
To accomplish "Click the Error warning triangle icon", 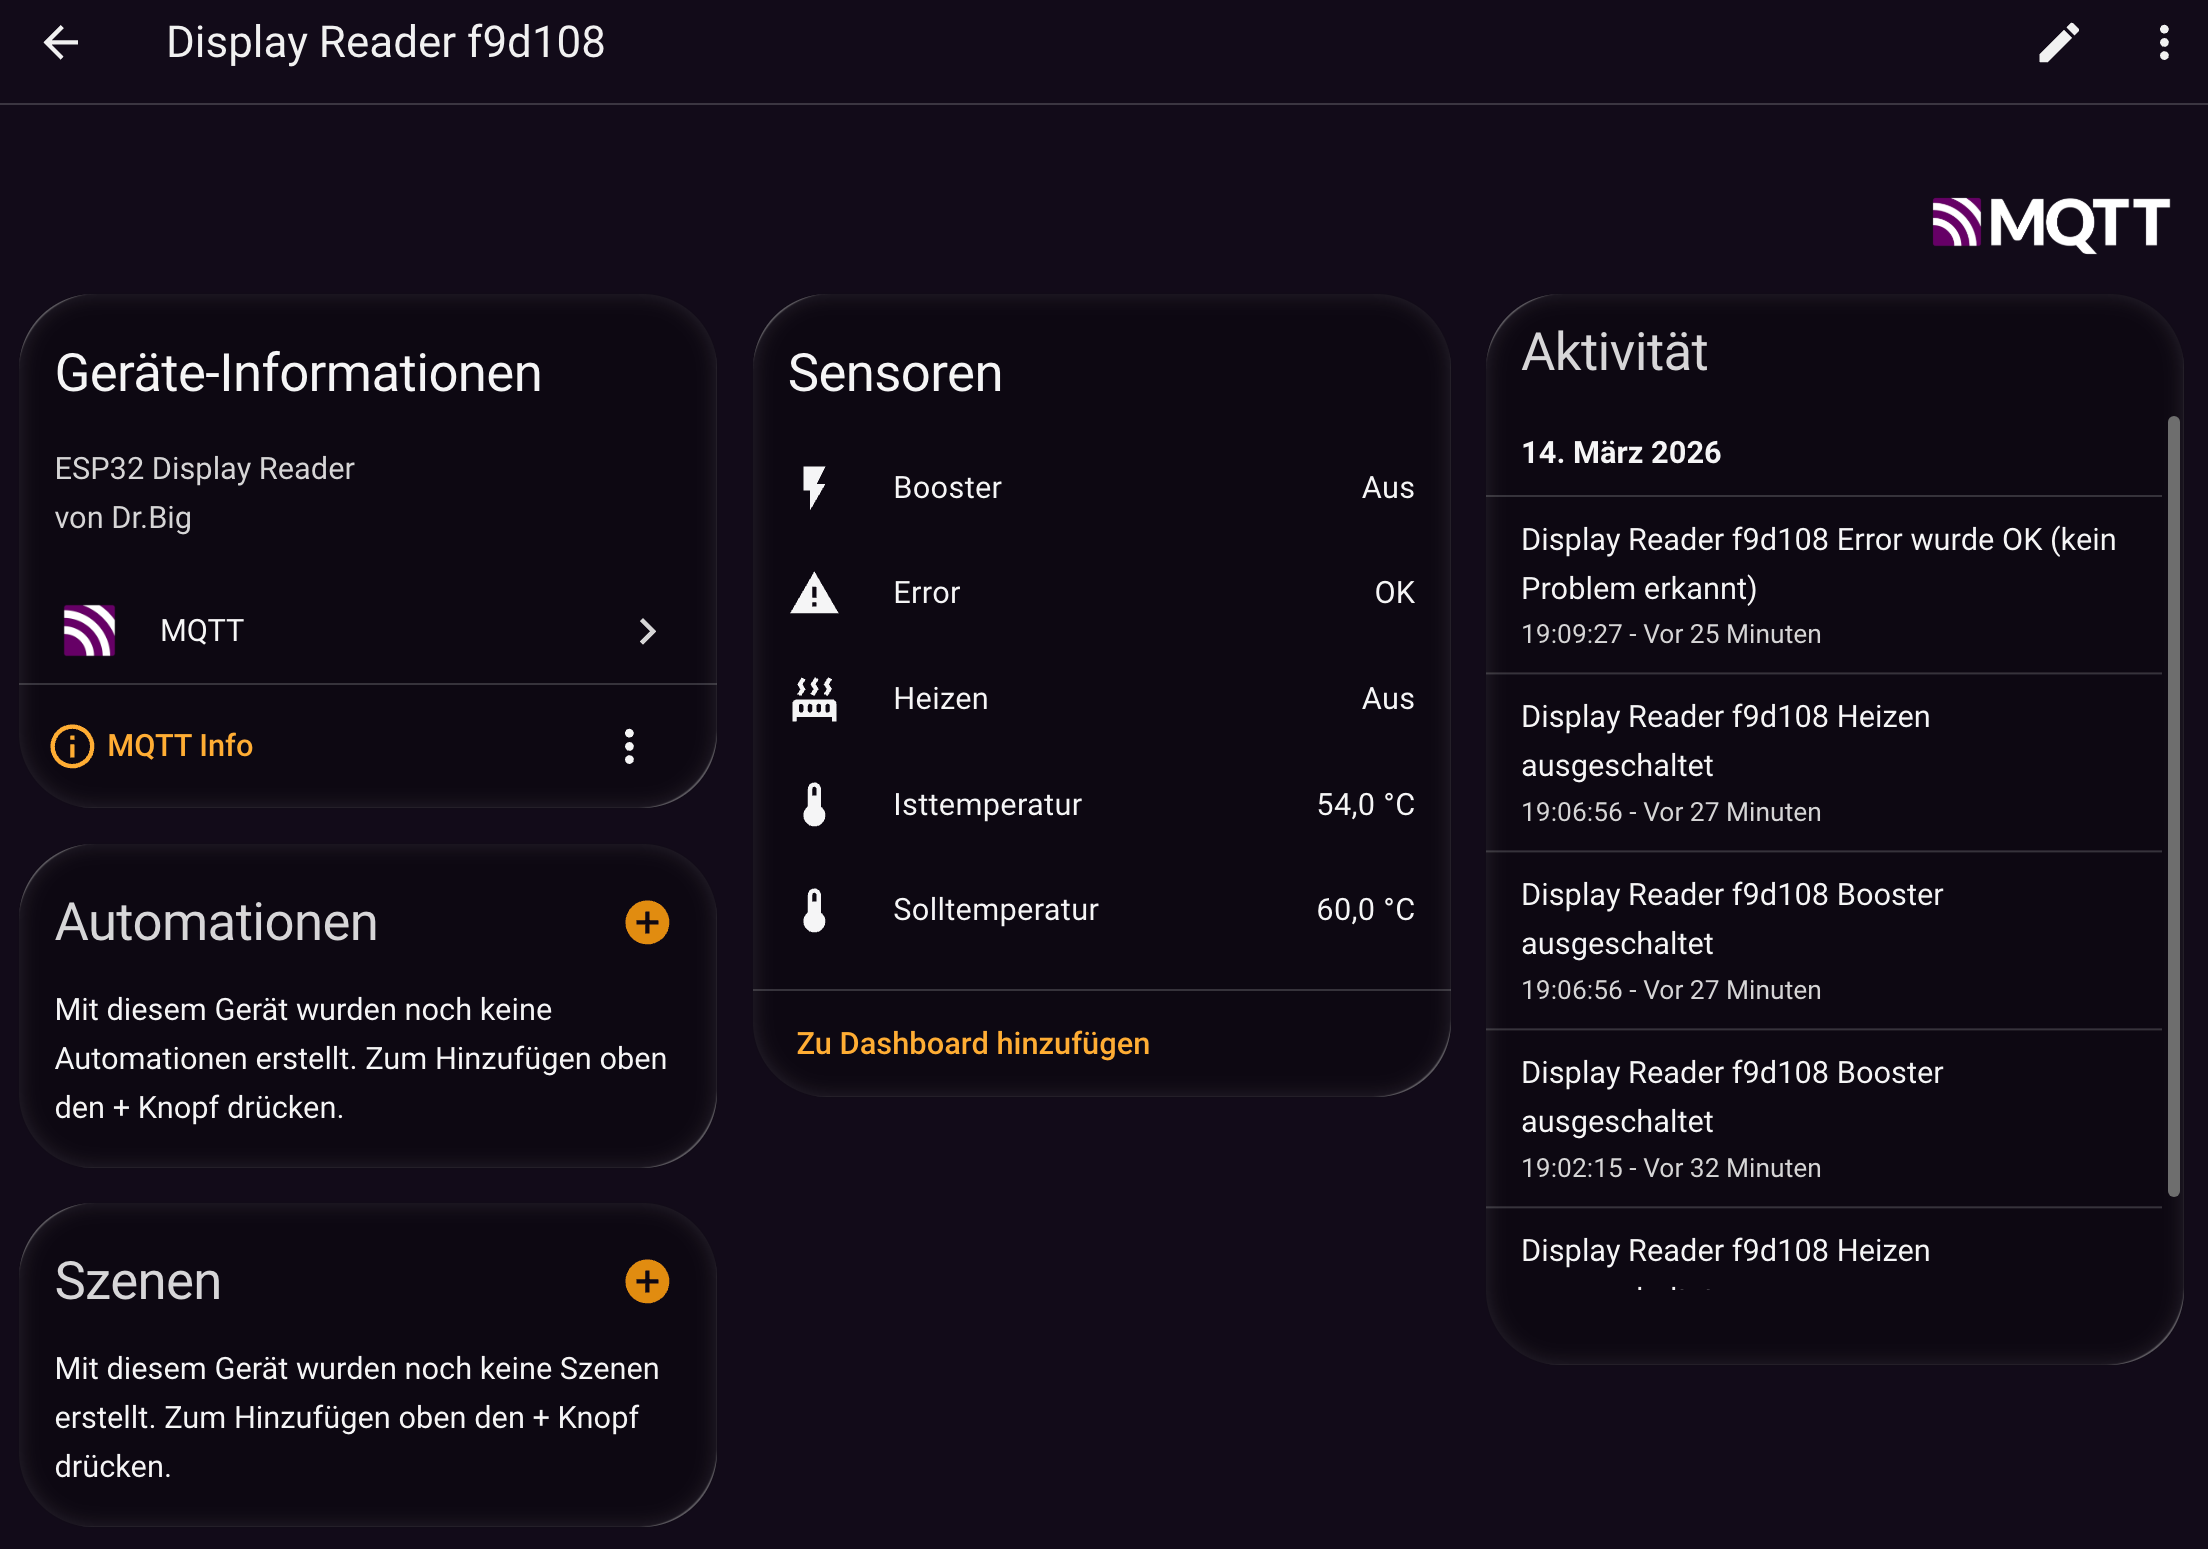I will [814, 593].
